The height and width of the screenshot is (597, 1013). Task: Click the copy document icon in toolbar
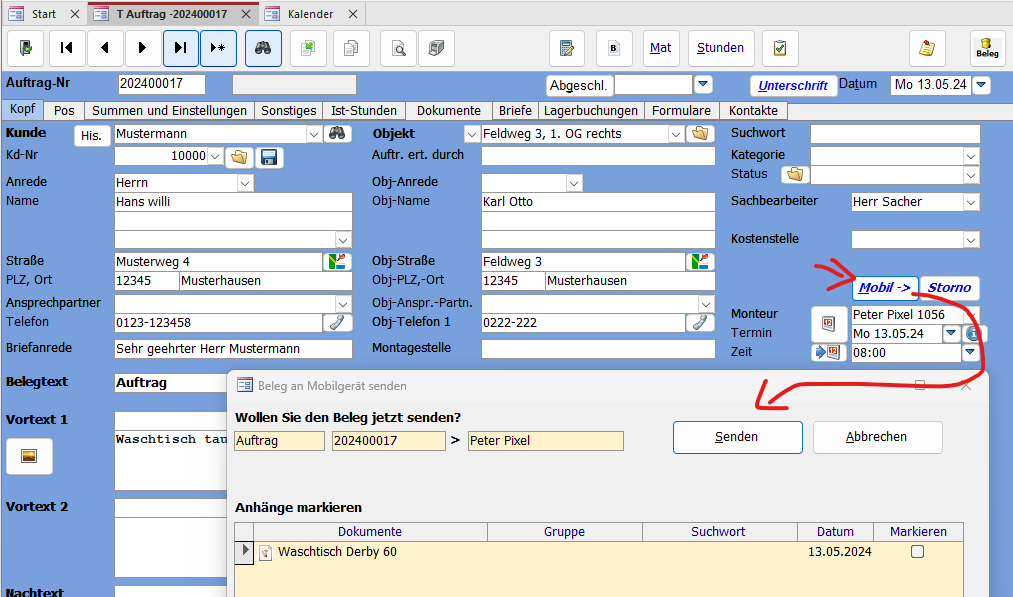[351, 48]
